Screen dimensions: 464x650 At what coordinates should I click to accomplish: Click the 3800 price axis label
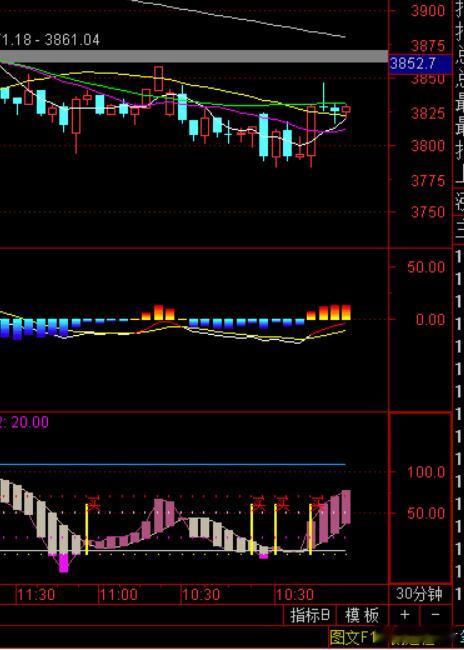pos(428,146)
